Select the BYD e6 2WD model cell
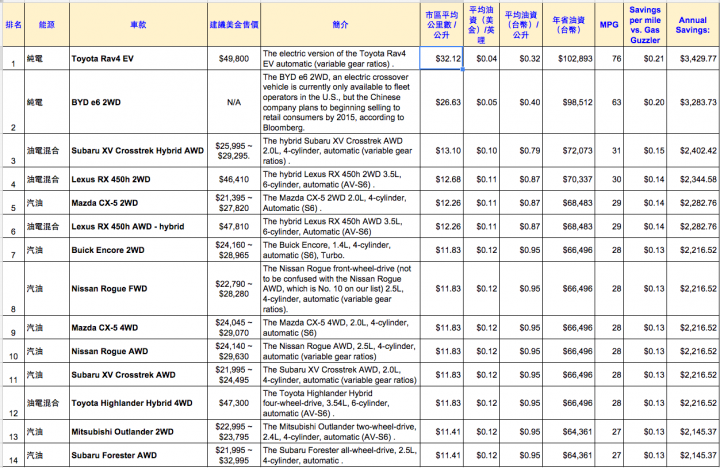The image size is (720, 468). [x=138, y=102]
